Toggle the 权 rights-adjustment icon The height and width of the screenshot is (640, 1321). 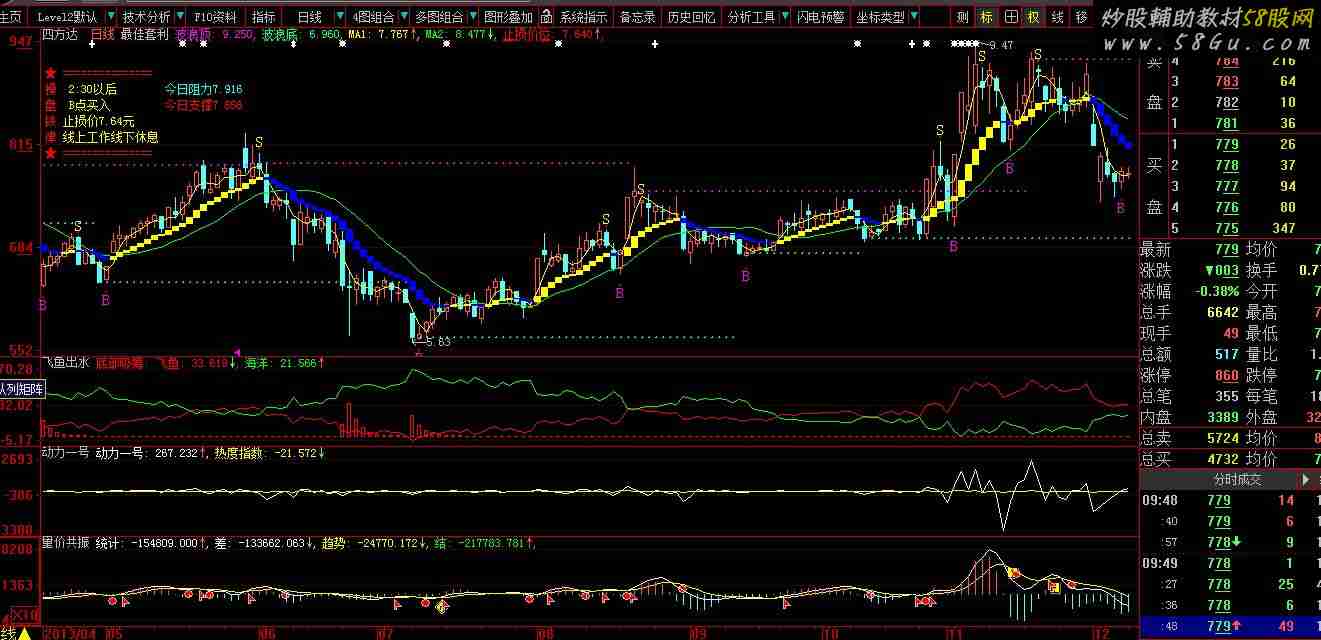pos(1034,17)
